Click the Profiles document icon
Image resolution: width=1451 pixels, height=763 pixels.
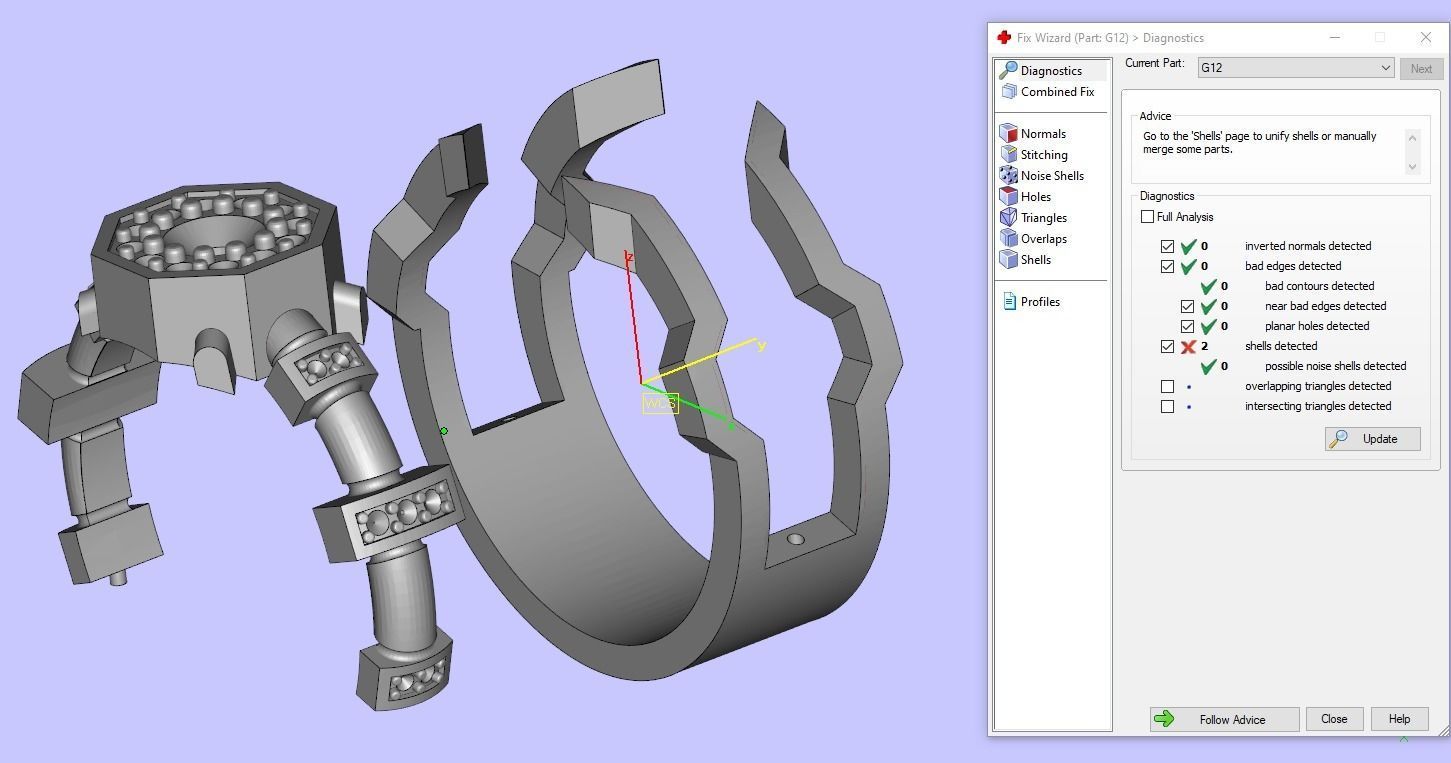tap(1009, 301)
